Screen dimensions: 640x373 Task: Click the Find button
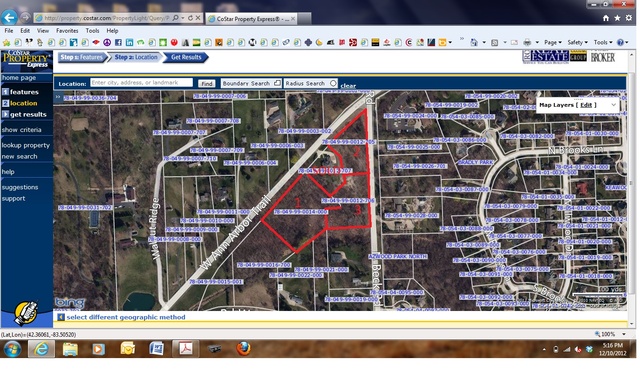click(x=207, y=83)
